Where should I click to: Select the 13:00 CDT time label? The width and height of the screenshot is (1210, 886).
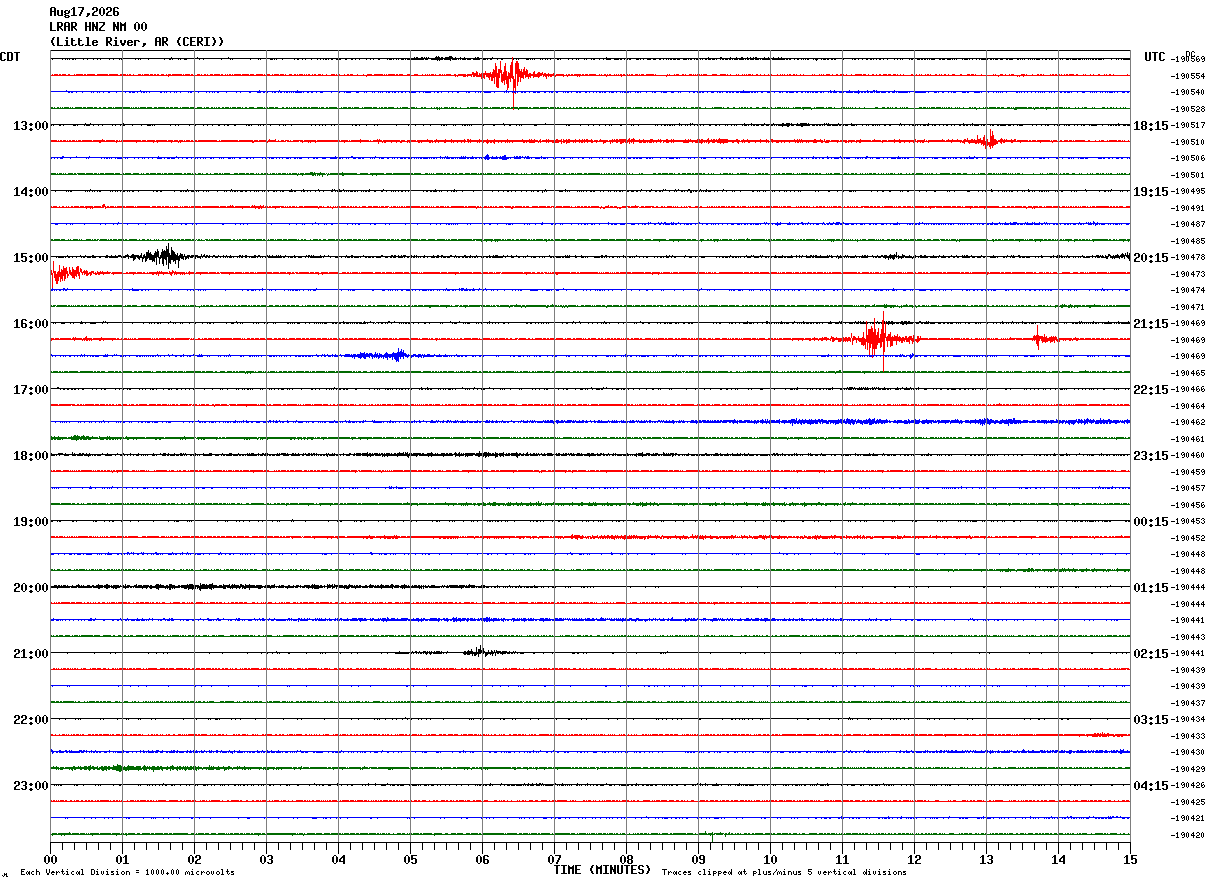click(30, 126)
